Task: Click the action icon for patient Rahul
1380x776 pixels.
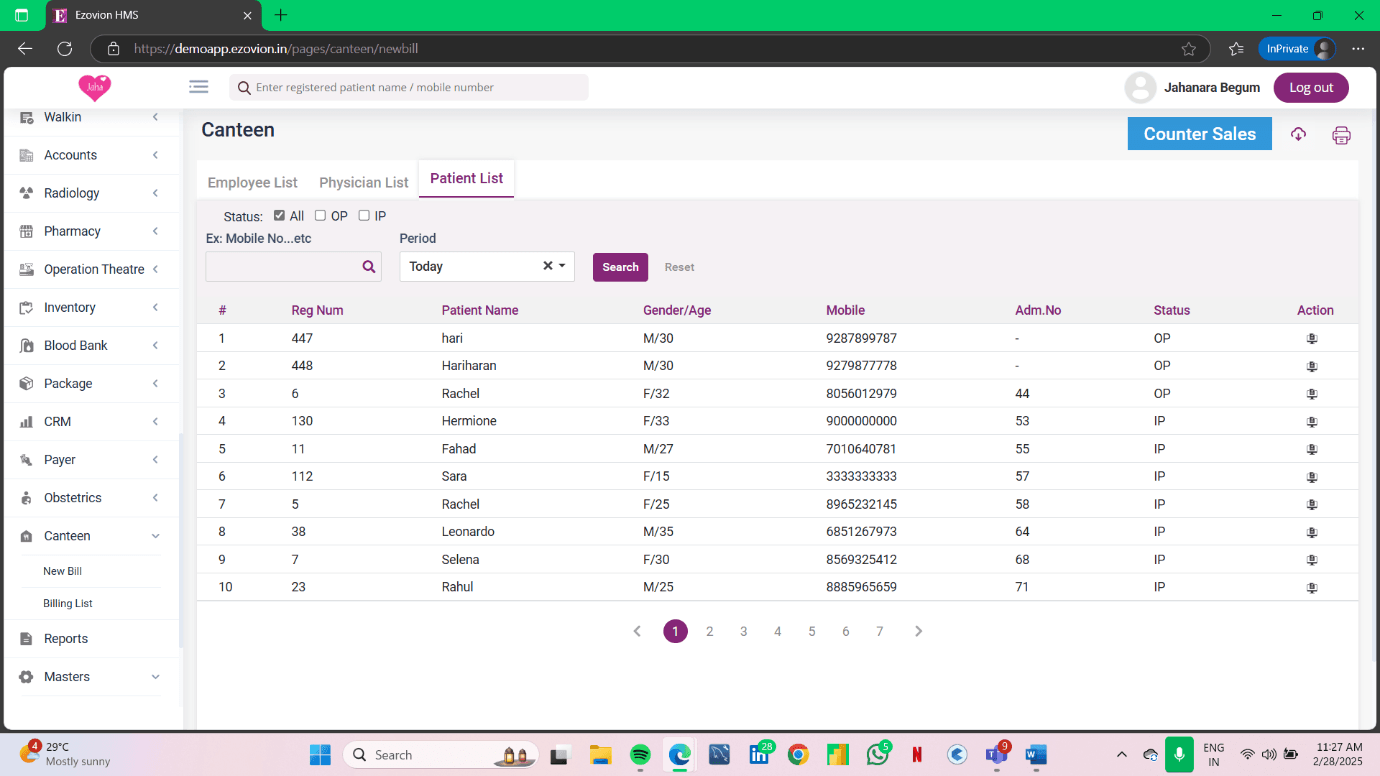Action: click(1312, 588)
